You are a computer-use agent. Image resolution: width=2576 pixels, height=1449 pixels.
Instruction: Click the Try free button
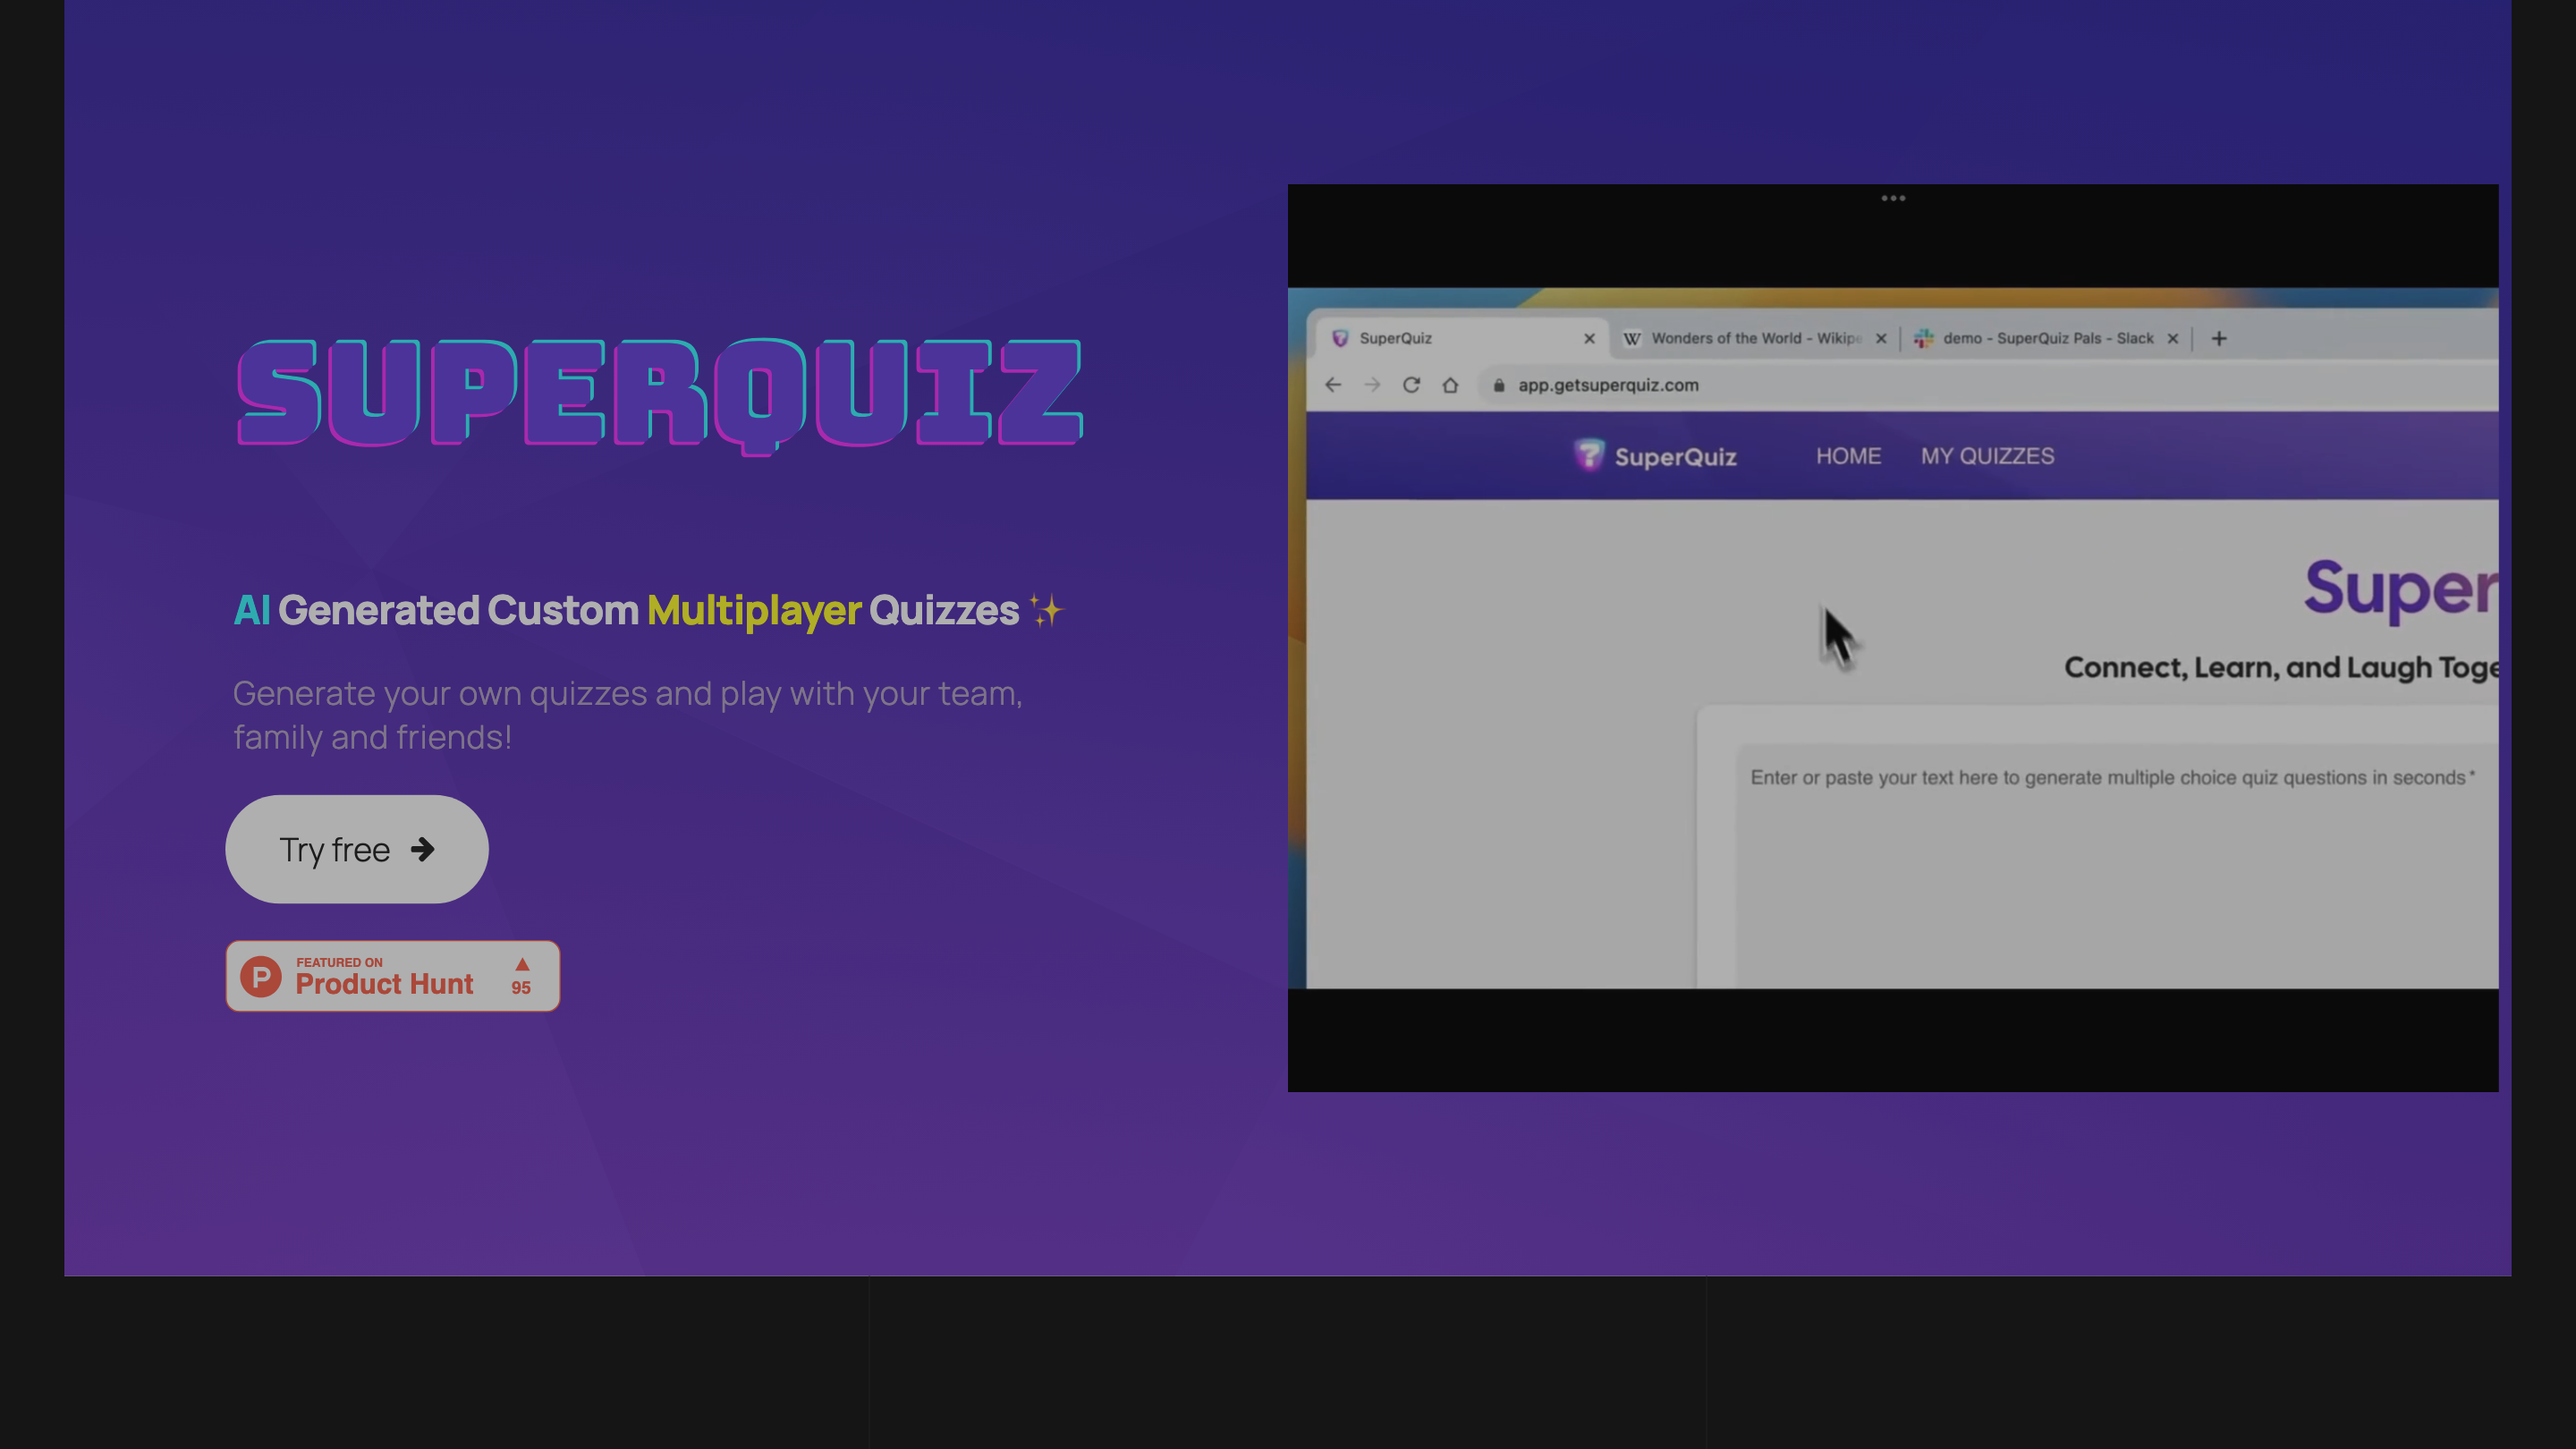[x=357, y=848]
